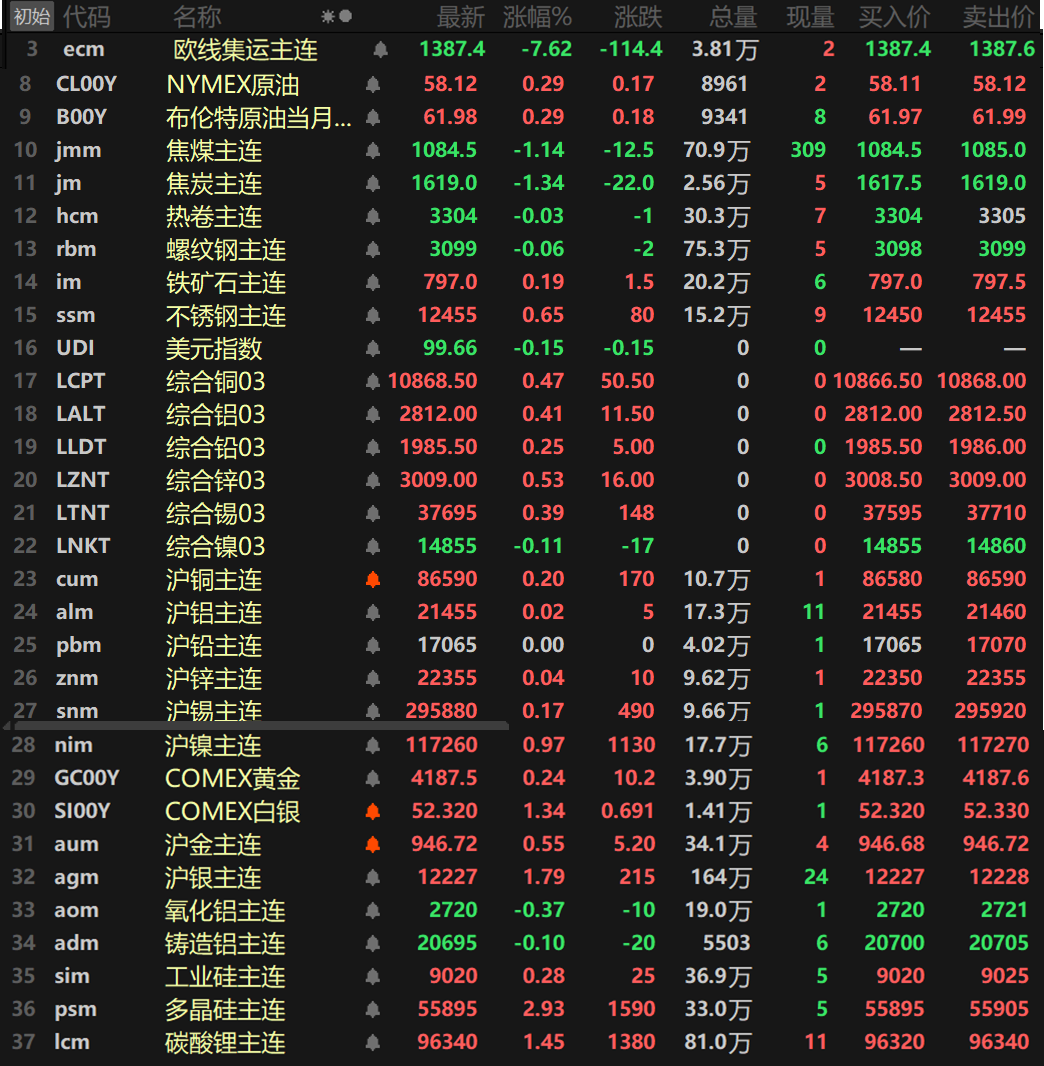The height and width of the screenshot is (1066, 1044).
Task: Click the bell icon for 欧线集运主连
Action: (x=380, y=50)
